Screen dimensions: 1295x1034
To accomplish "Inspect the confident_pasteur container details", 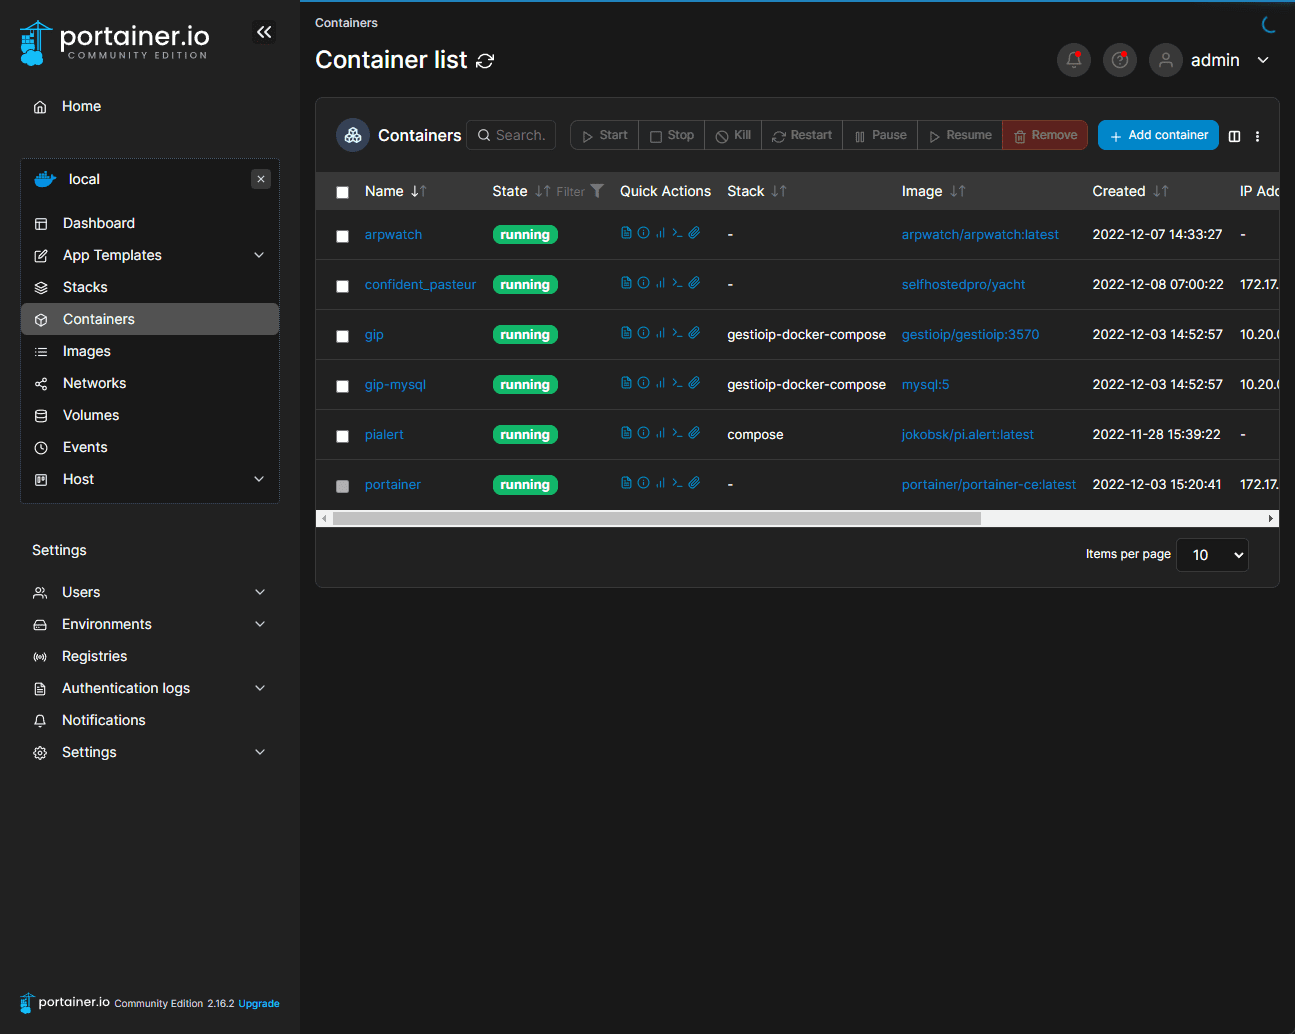I will pos(641,282).
